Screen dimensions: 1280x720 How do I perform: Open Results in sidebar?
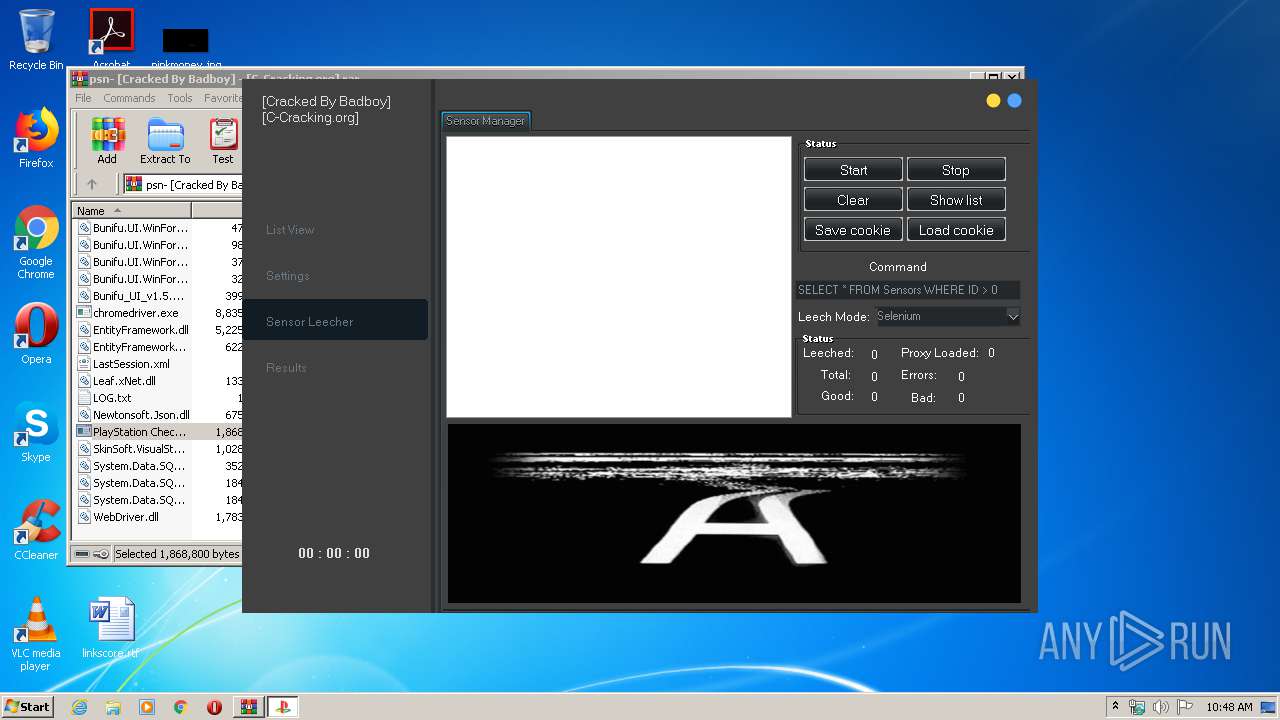(286, 368)
